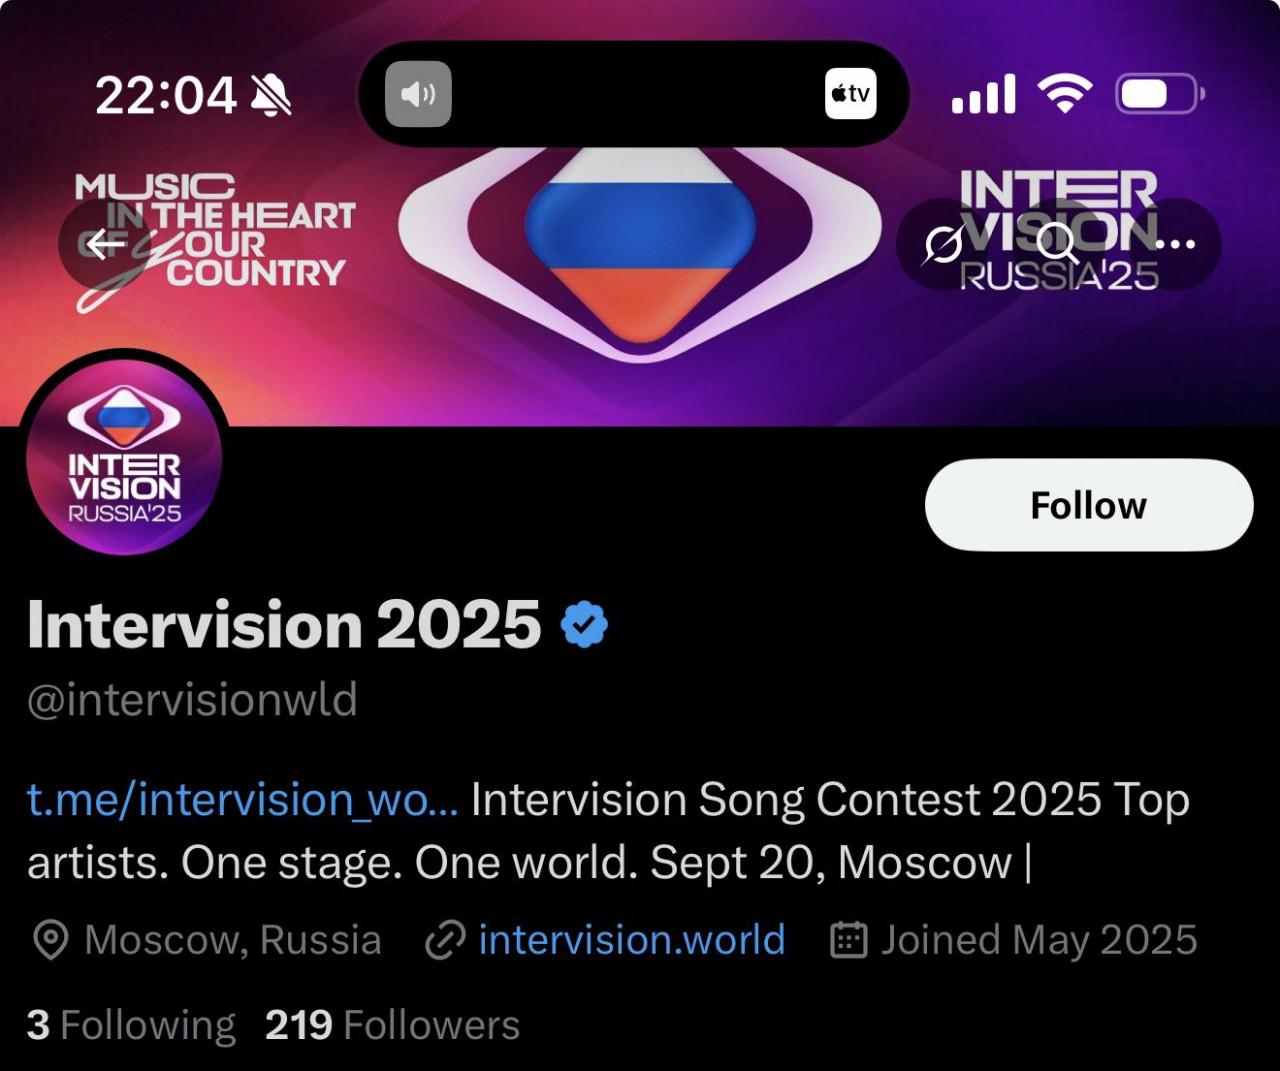1280x1071 pixels.
Task: View the 3 Following list
Action: click(x=131, y=1025)
